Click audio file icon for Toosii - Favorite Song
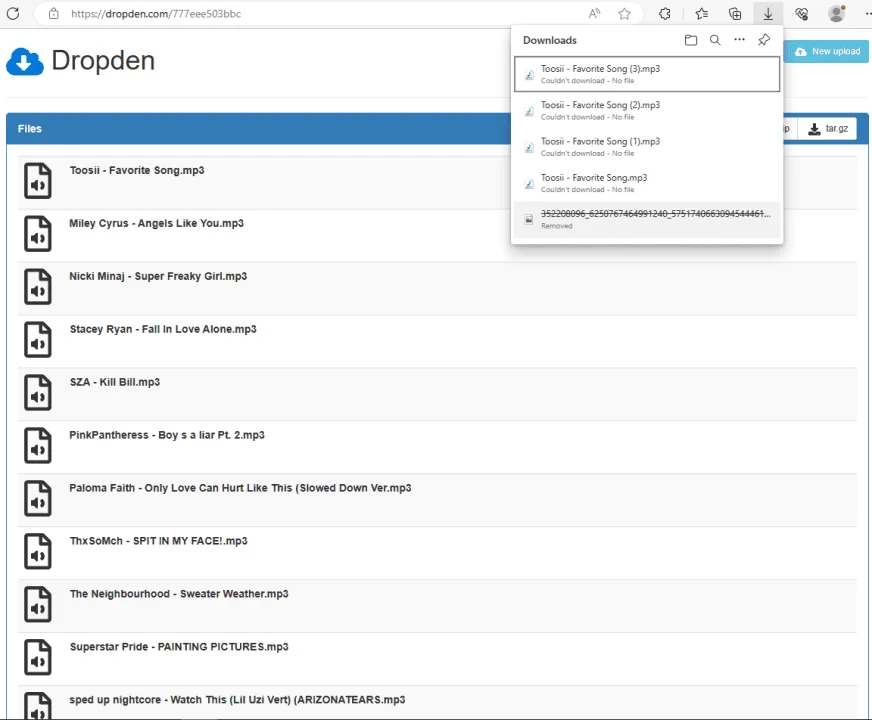The width and height of the screenshot is (872, 720). (x=38, y=181)
